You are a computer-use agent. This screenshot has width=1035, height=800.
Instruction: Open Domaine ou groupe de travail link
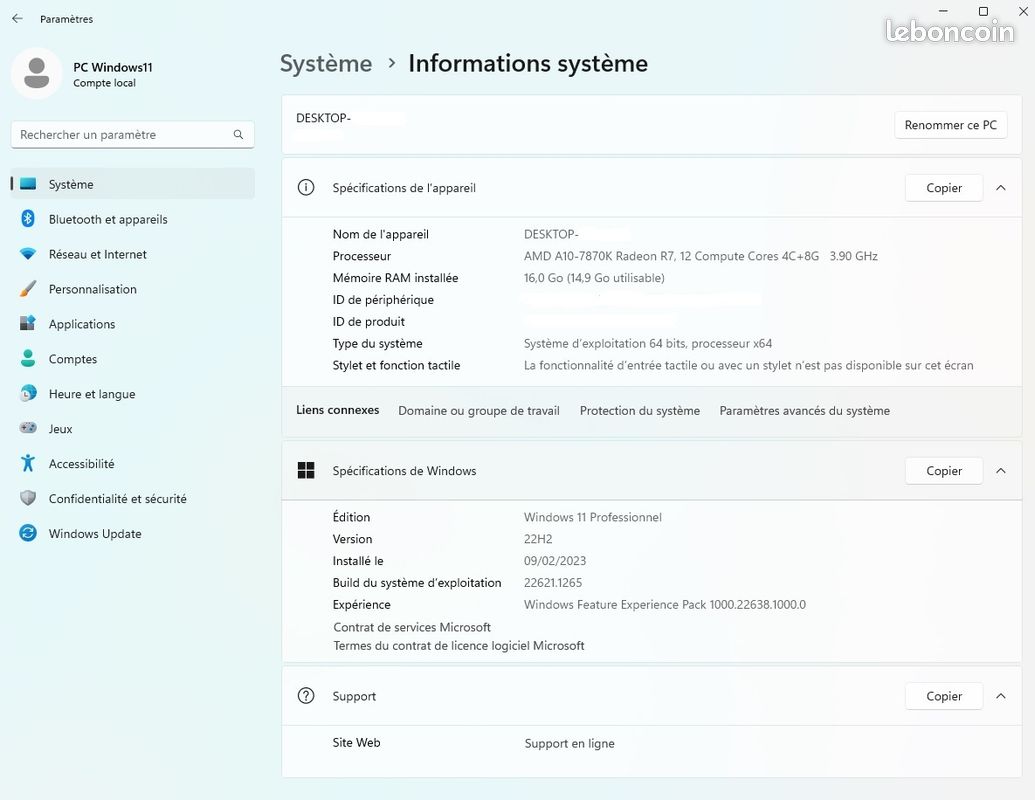[479, 411]
